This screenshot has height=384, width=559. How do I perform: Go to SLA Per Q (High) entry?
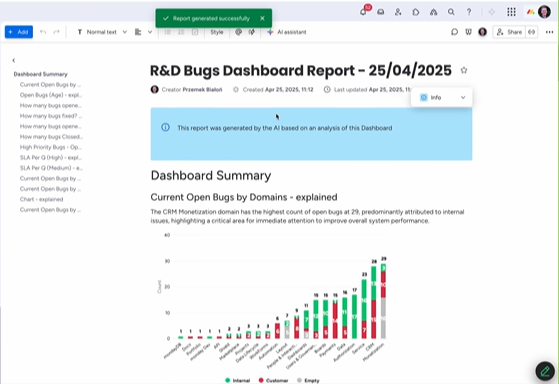click(51, 157)
